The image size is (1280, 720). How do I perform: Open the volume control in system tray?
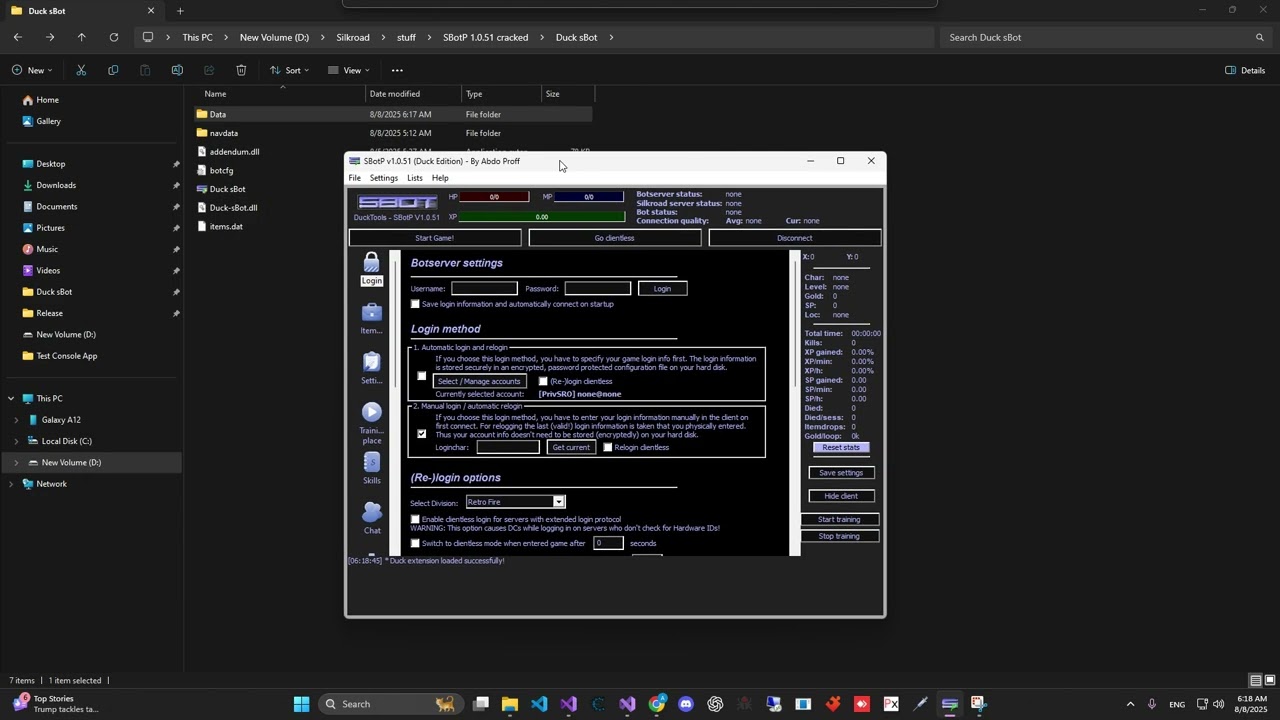(1218, 704)
